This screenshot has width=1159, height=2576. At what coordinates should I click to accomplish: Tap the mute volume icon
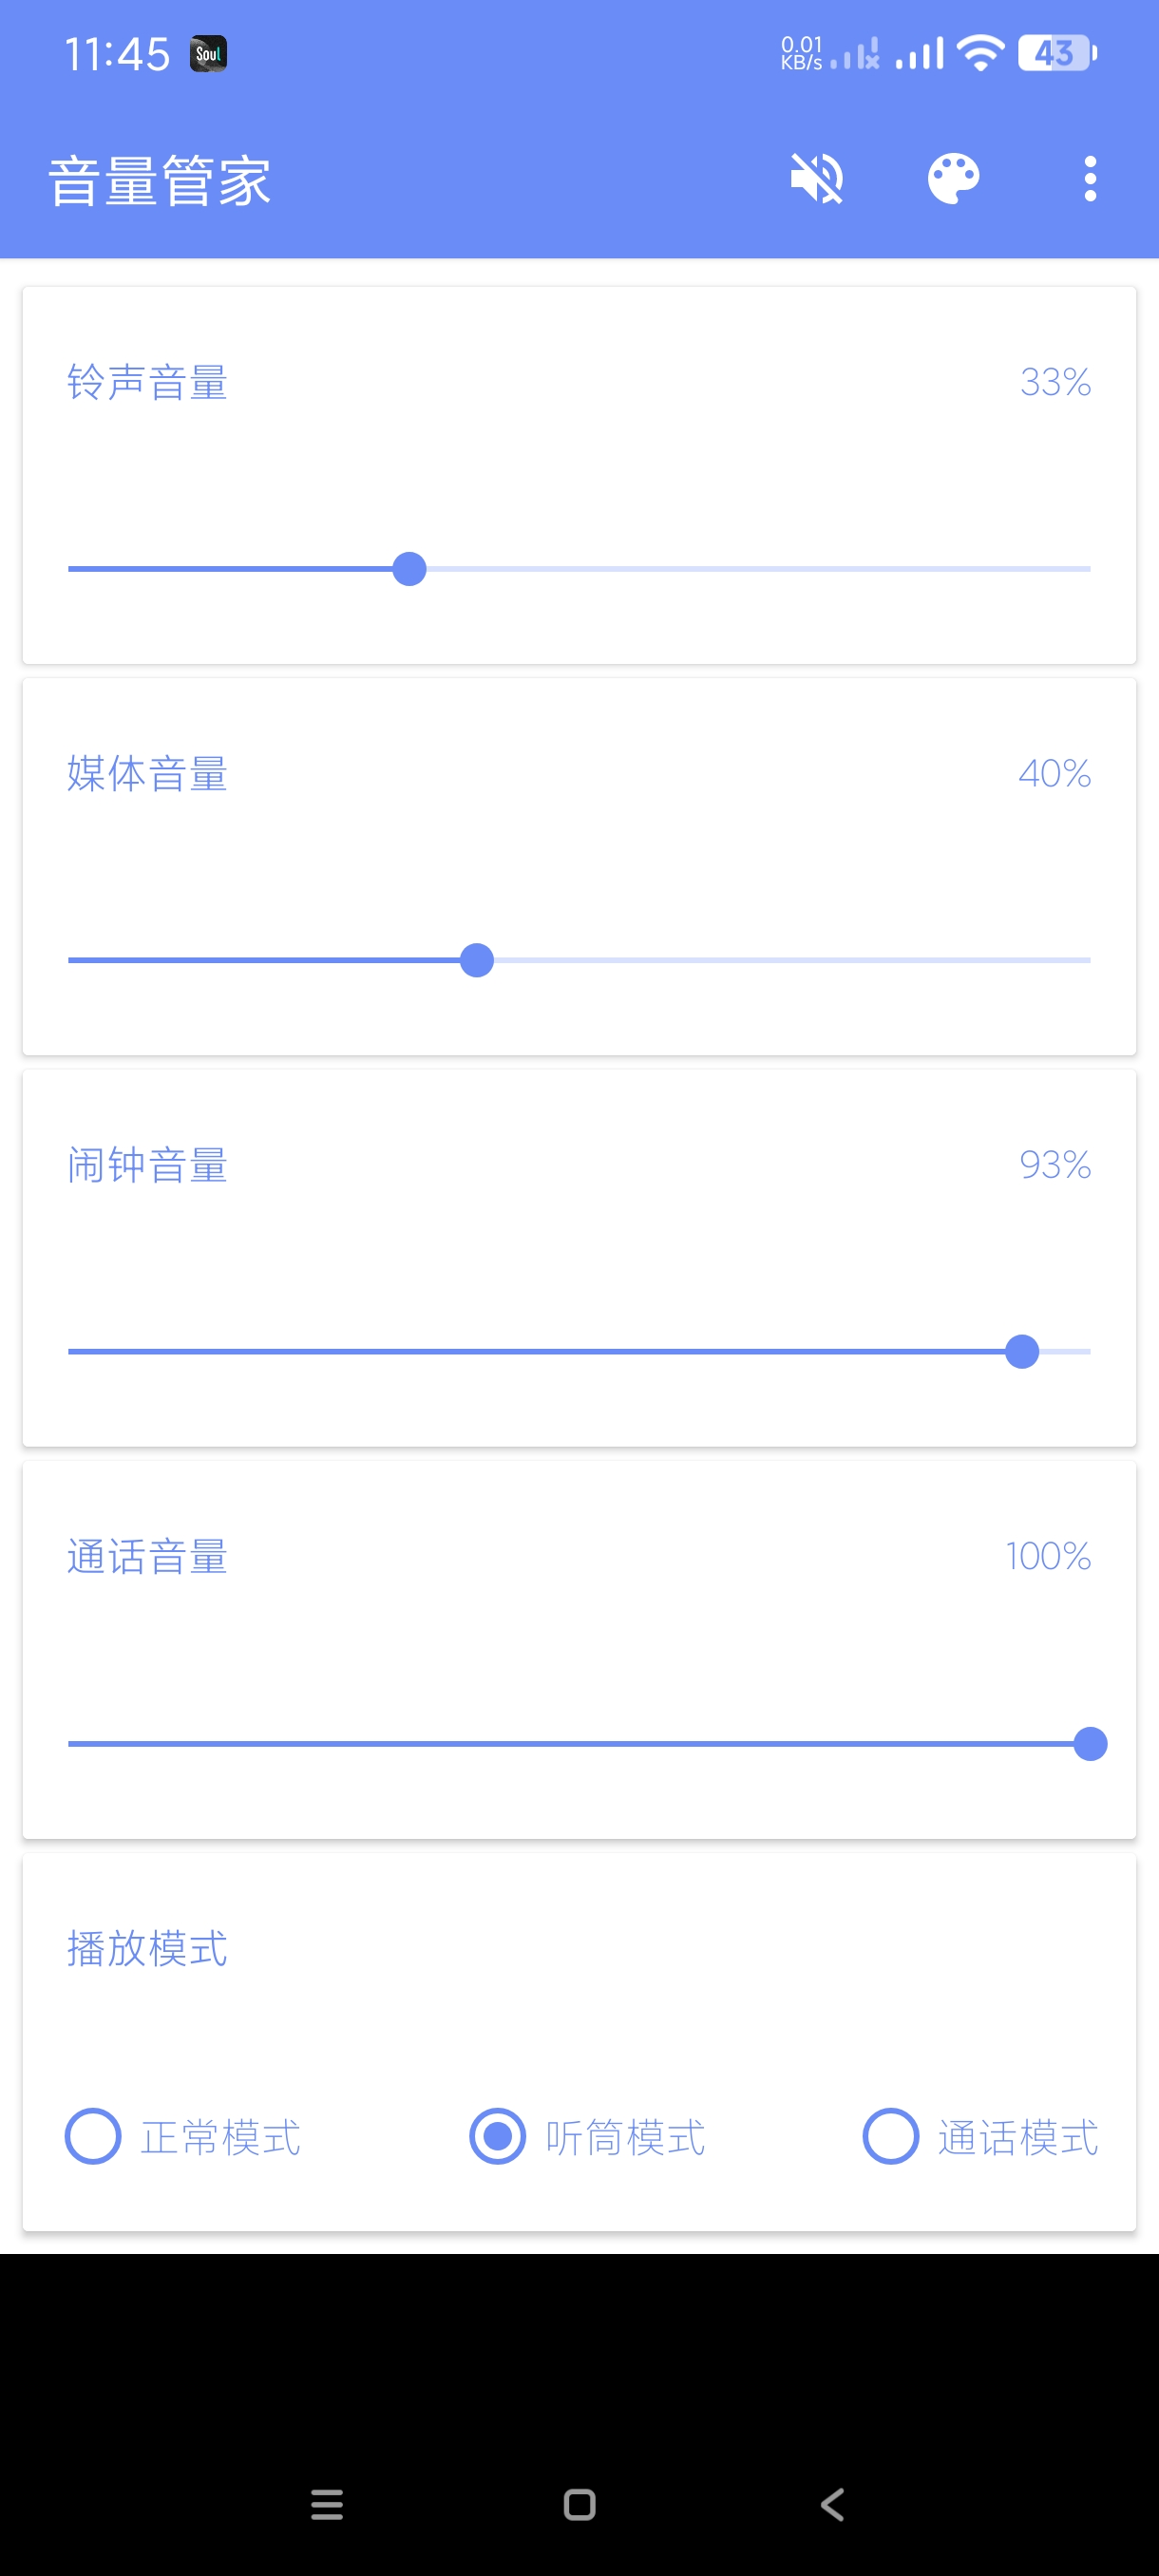[816, 179]
